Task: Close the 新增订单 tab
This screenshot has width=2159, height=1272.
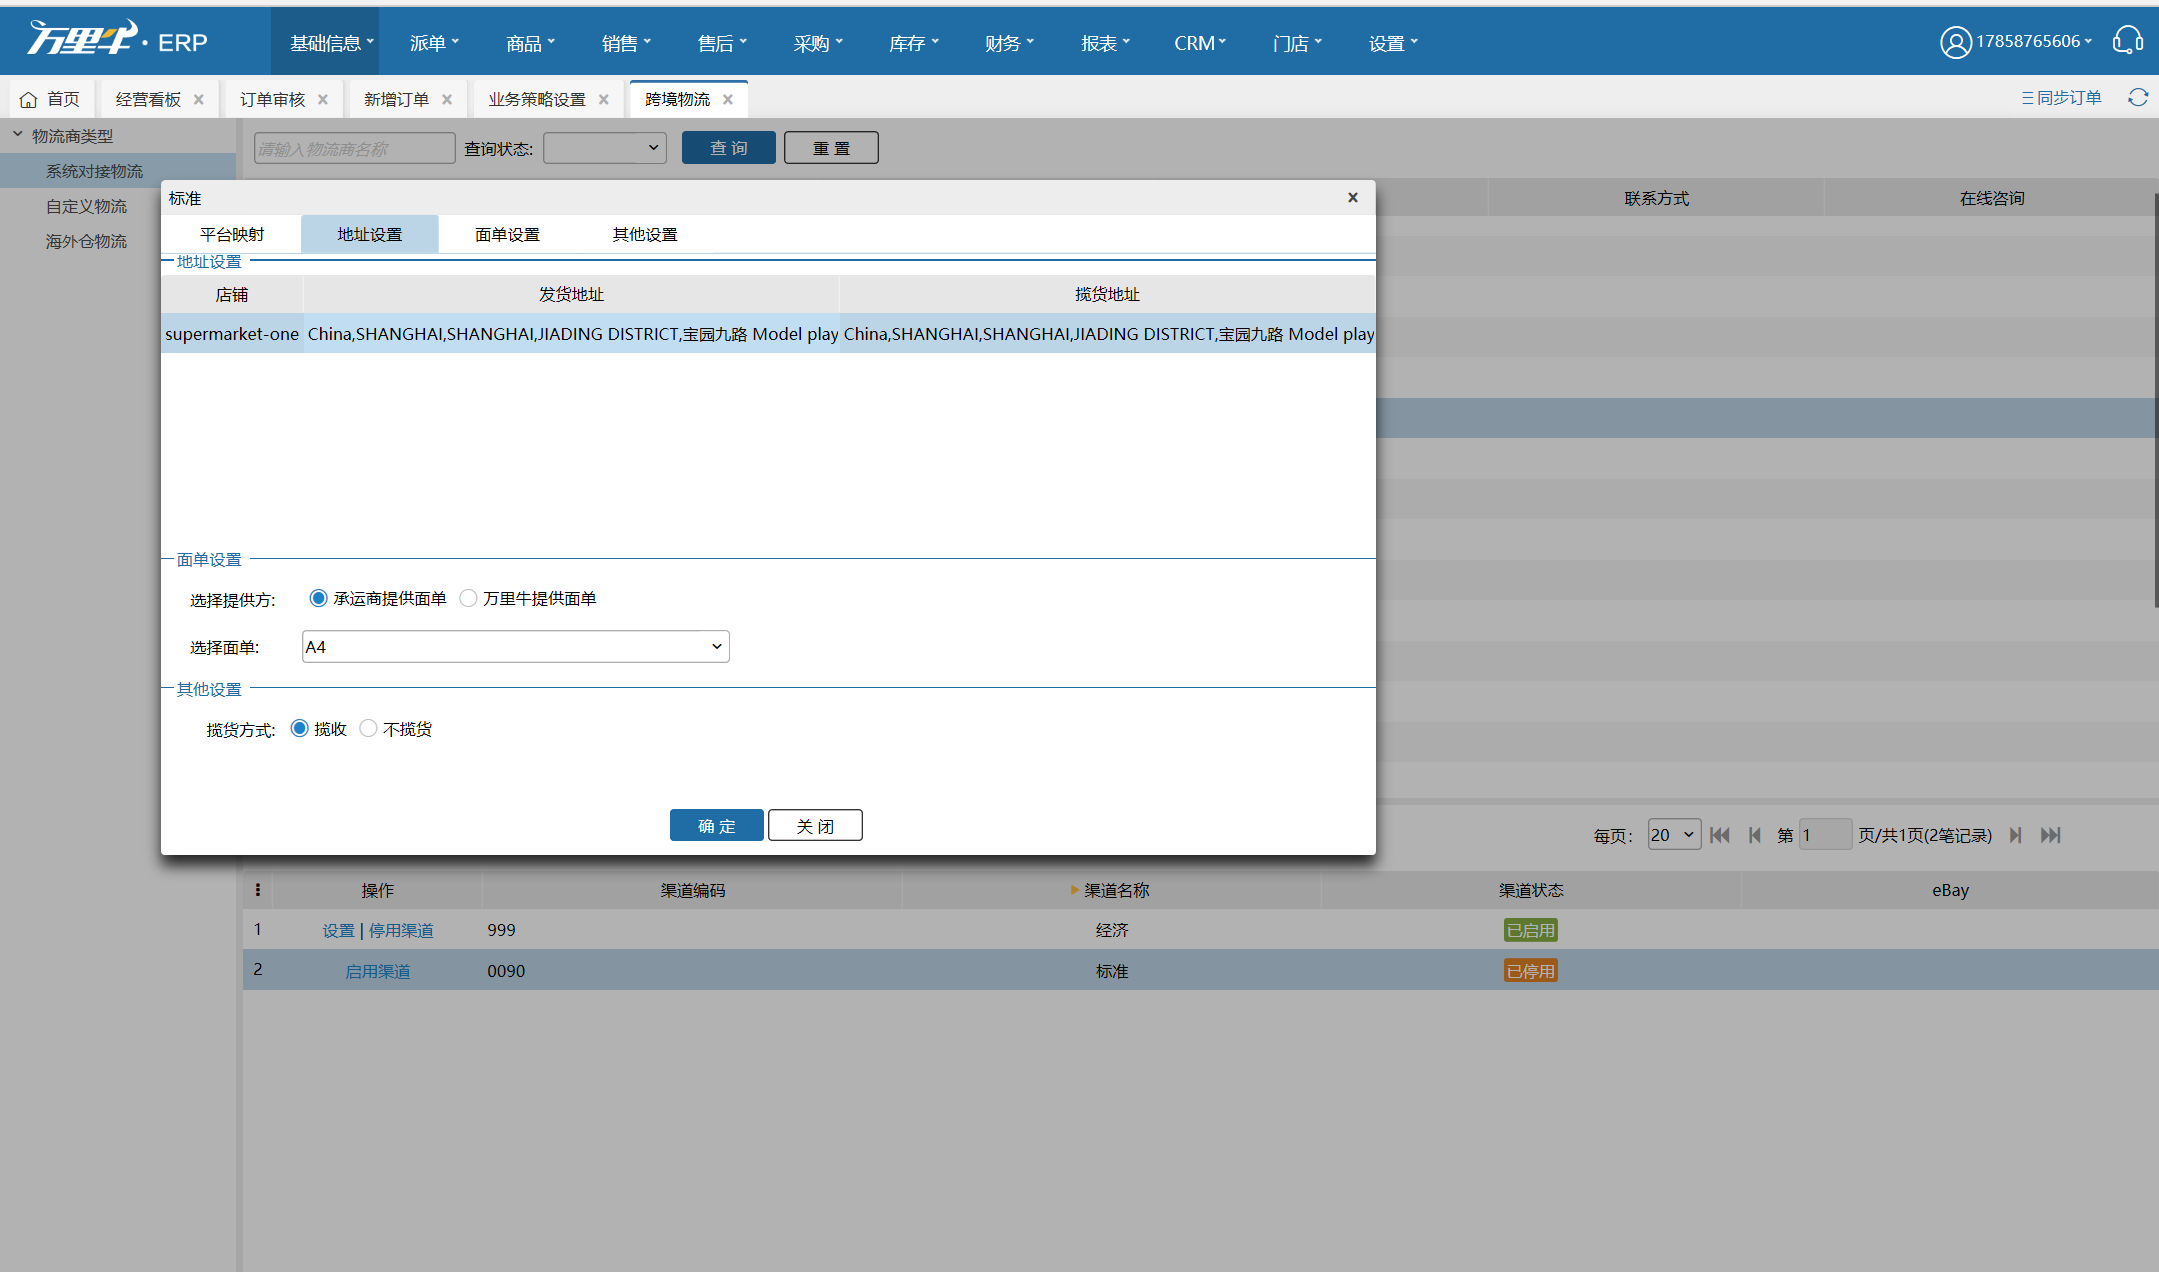Action: tap(447, 99)
